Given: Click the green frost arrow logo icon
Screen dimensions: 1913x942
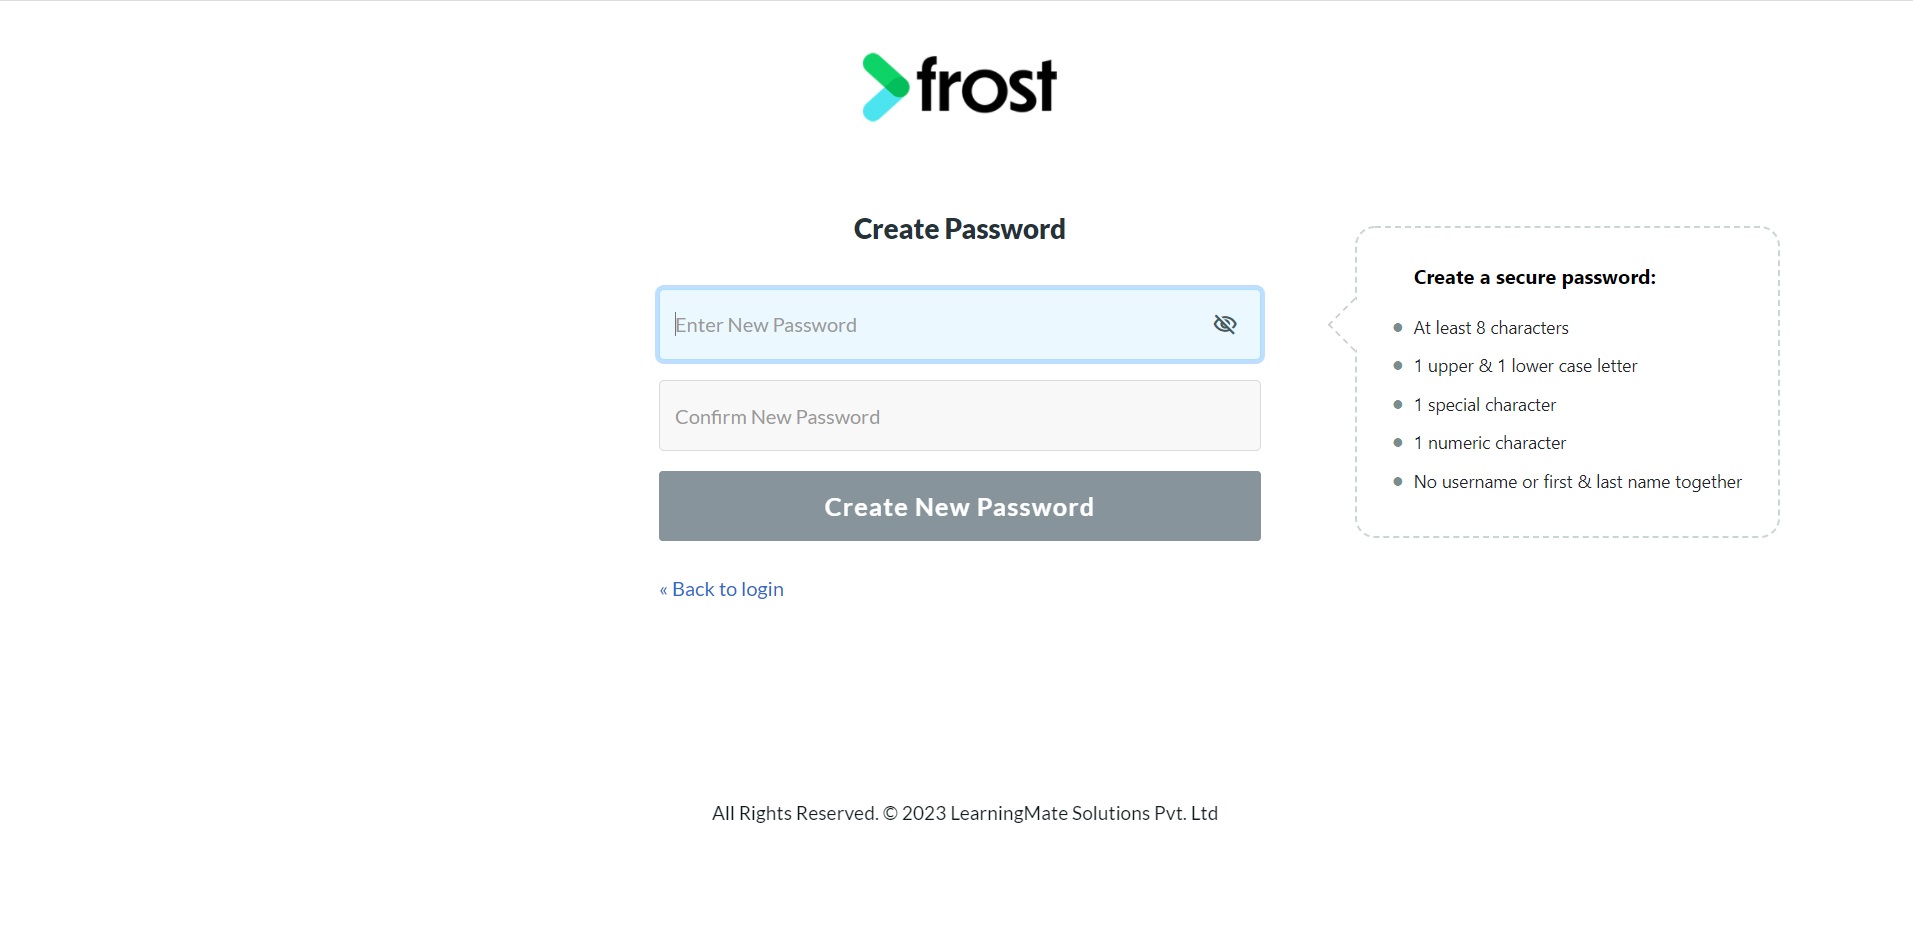Looking at the screenshot, I should pos(885,87).
